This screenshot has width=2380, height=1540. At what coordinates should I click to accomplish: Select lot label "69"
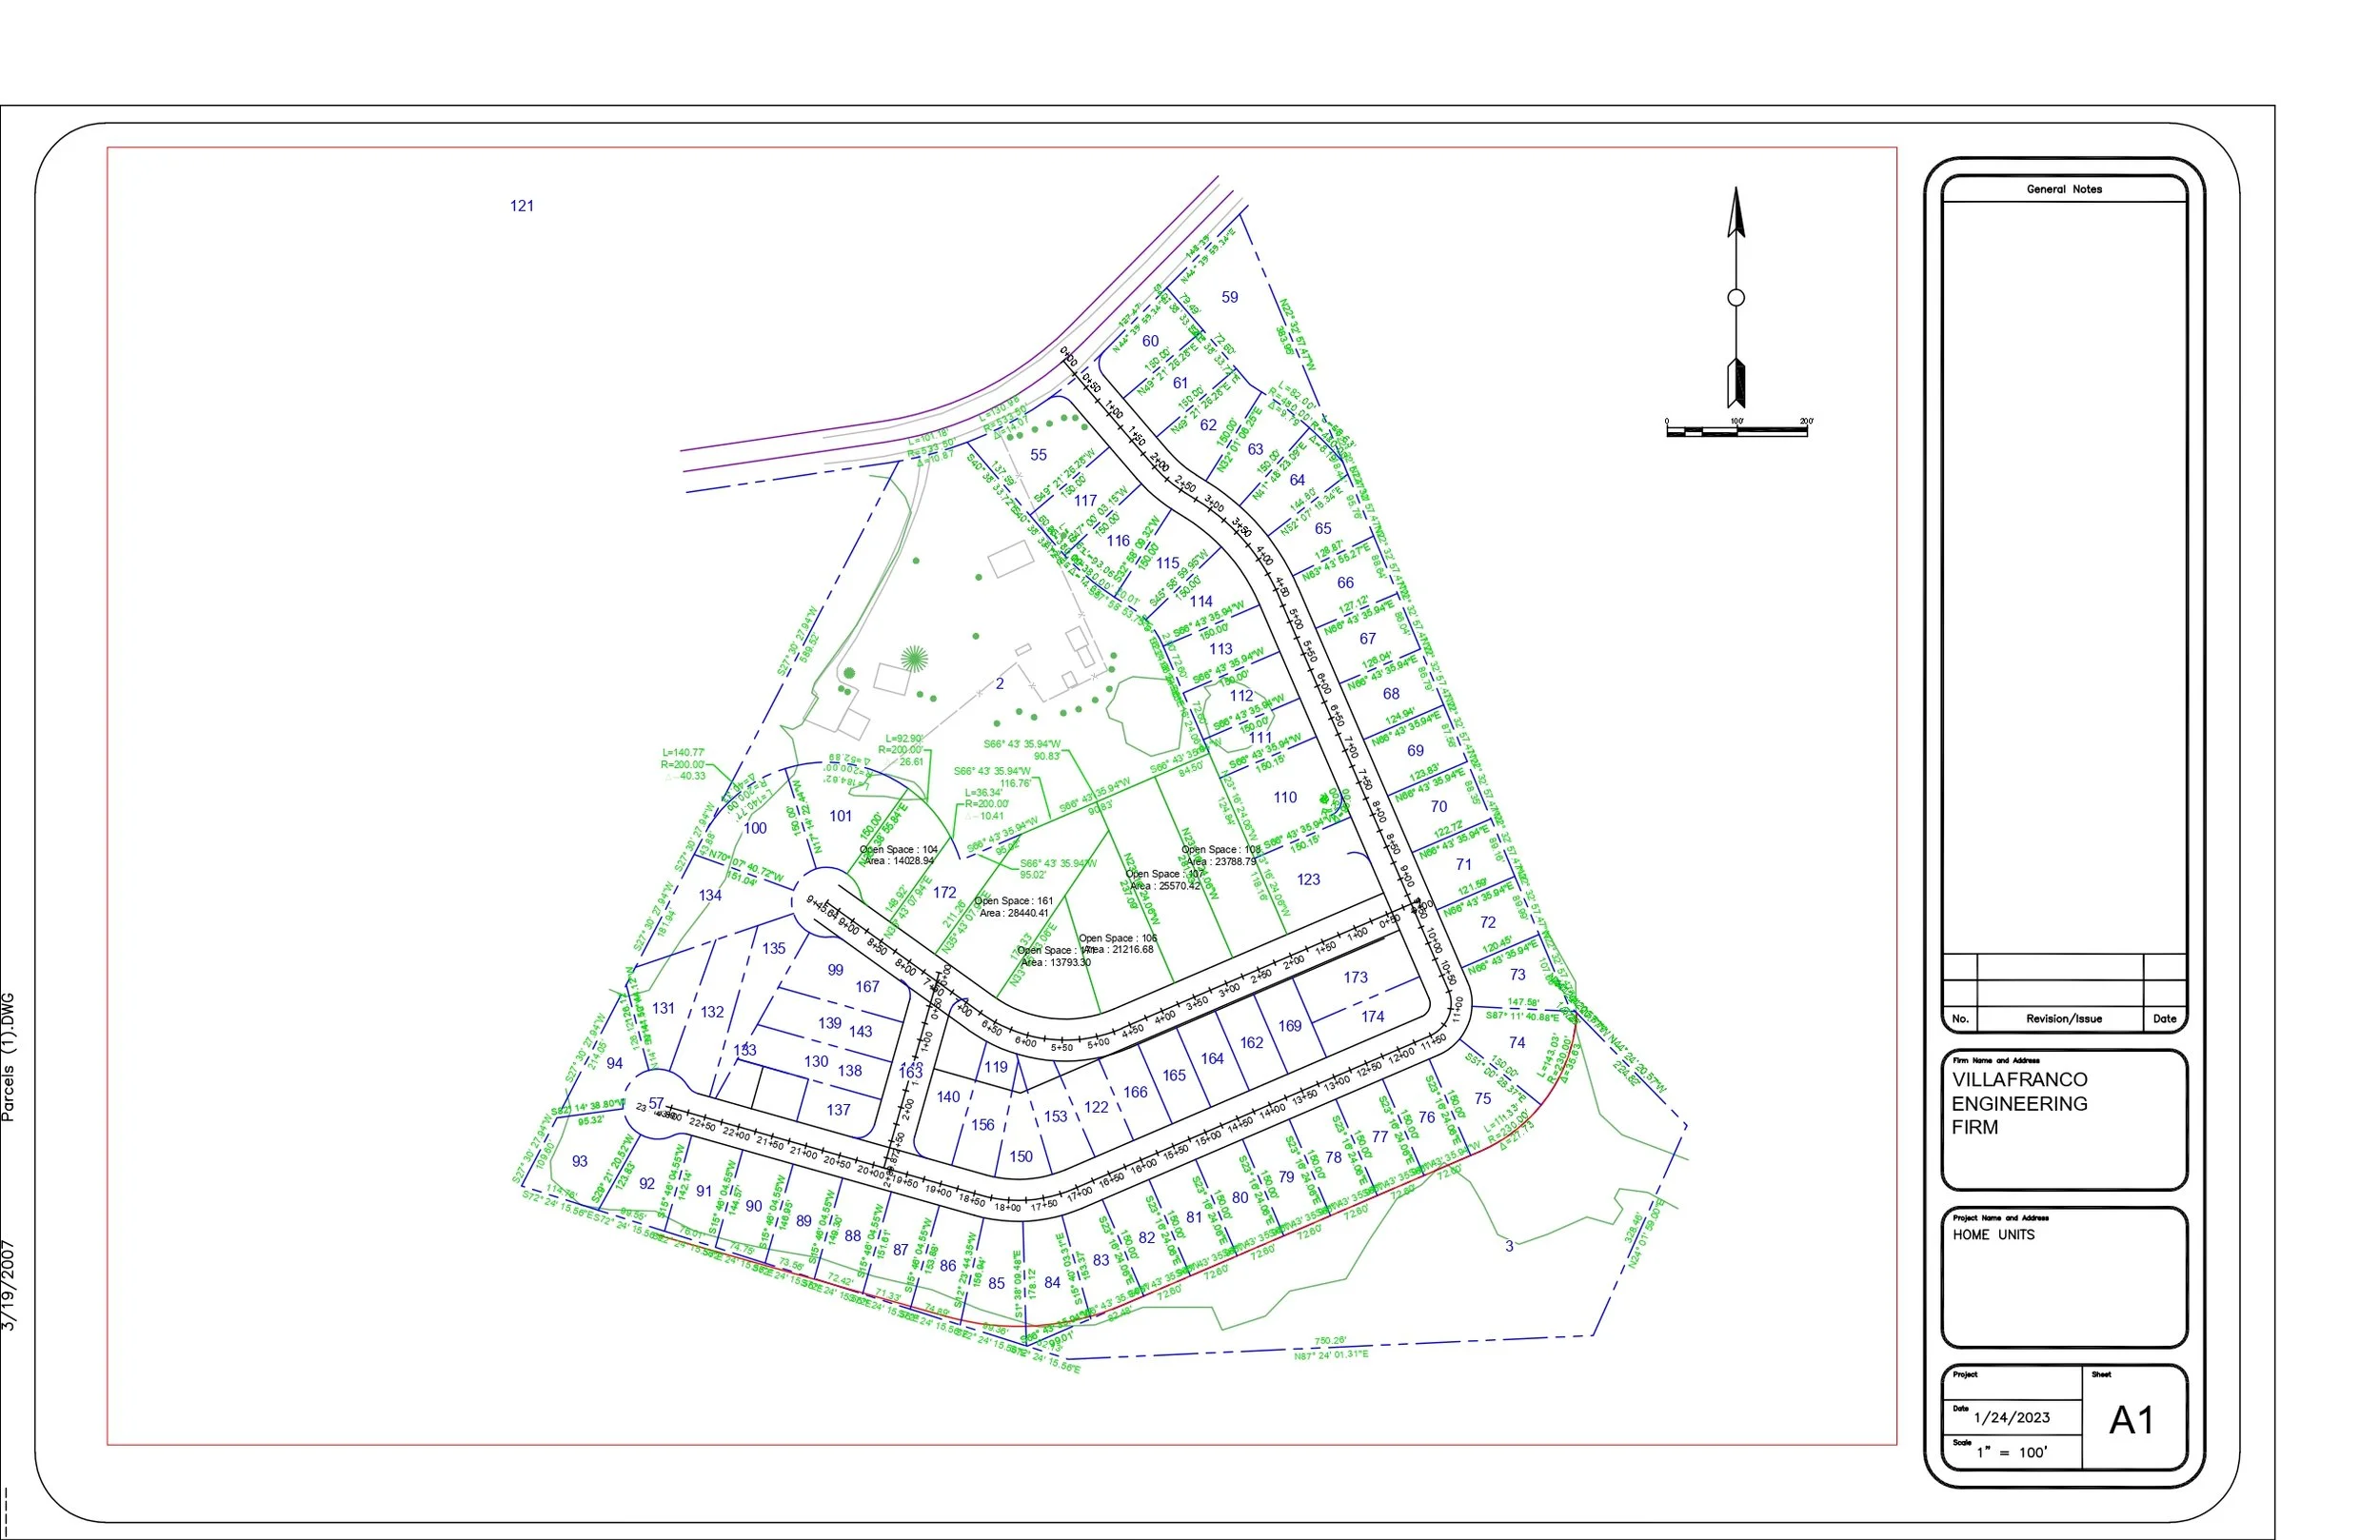click(x=1415, y=751)
